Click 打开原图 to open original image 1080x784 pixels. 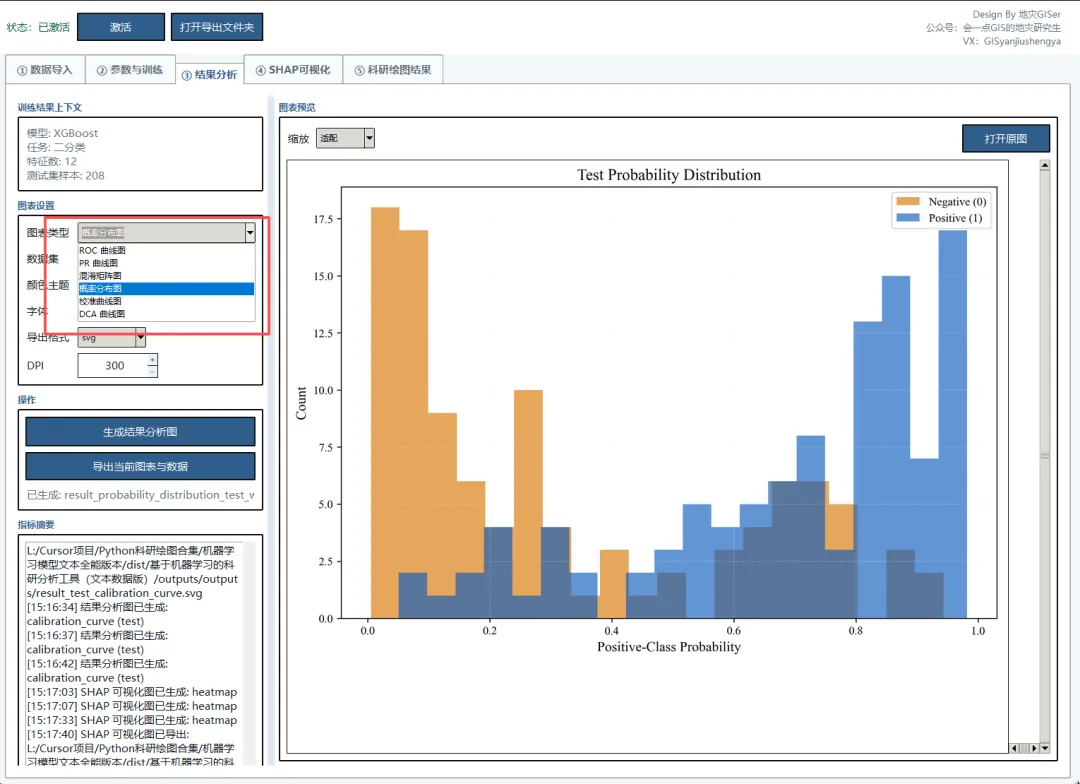coord(1006,138)
